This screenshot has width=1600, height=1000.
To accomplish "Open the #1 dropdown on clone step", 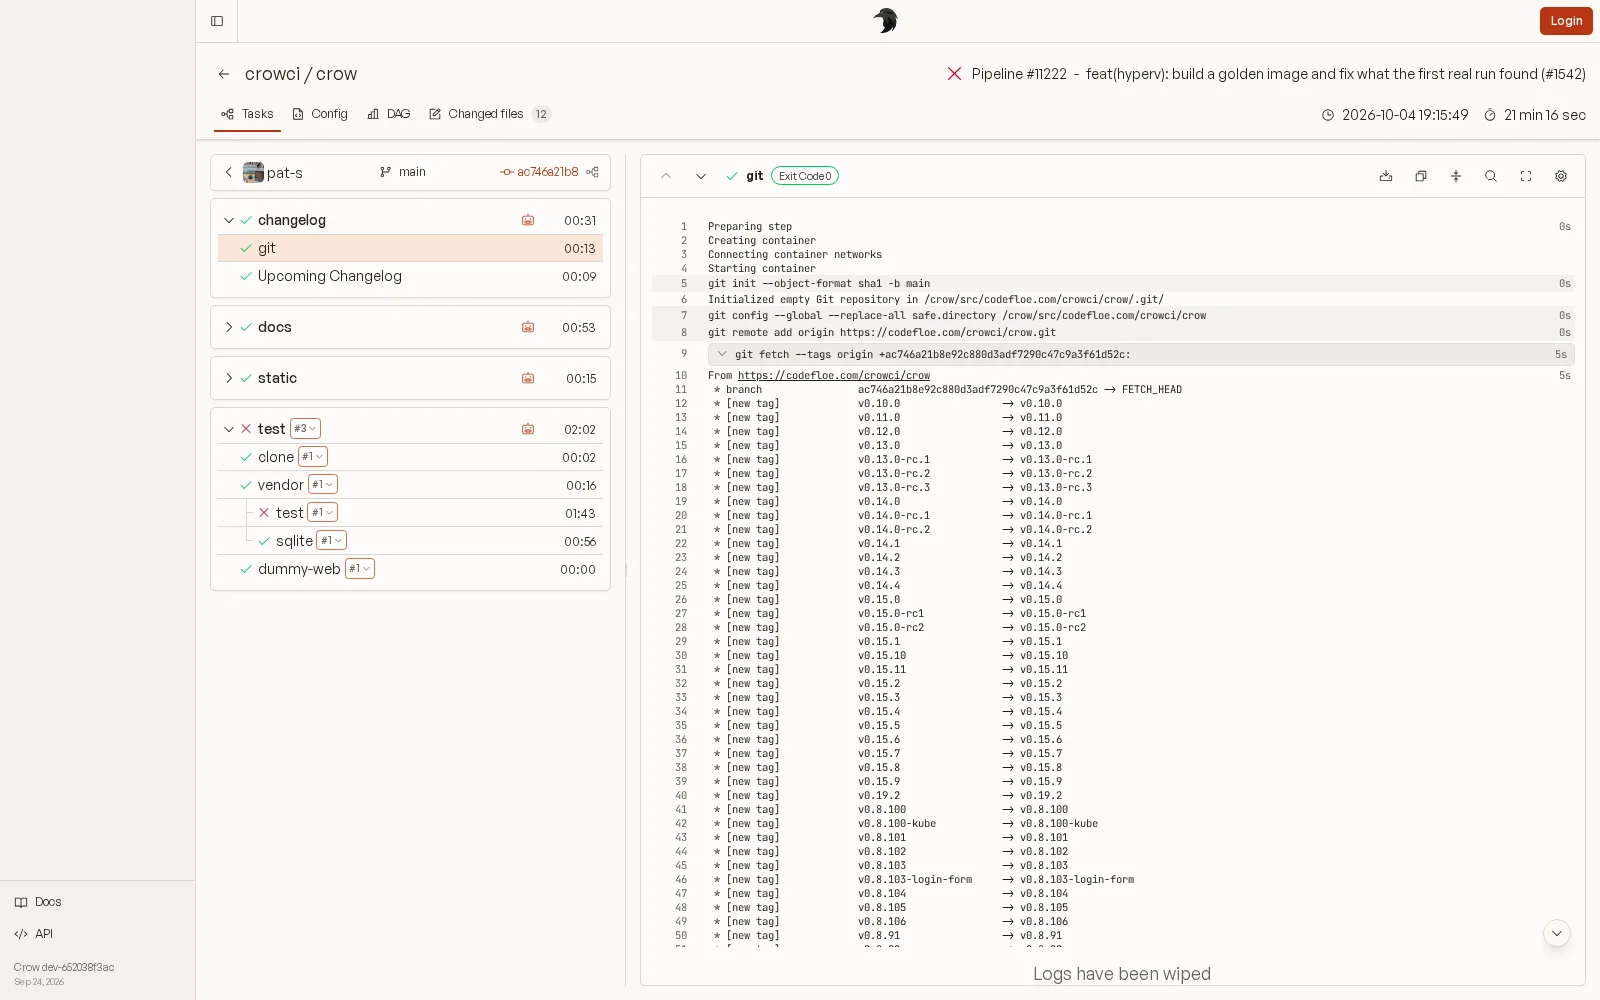I will (x=313, y=457).
